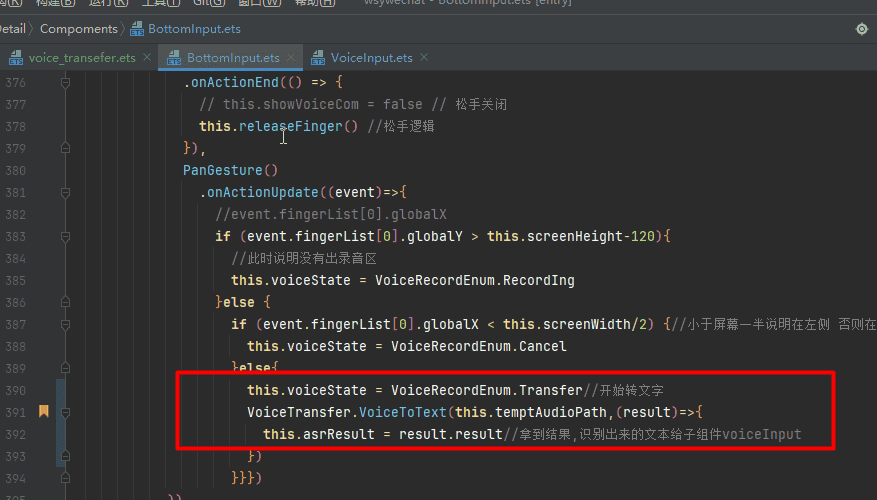Fold the VoiceToText callback at line 391
The height and width of the screenshot is (500, 877).
[x=65, y=412]
